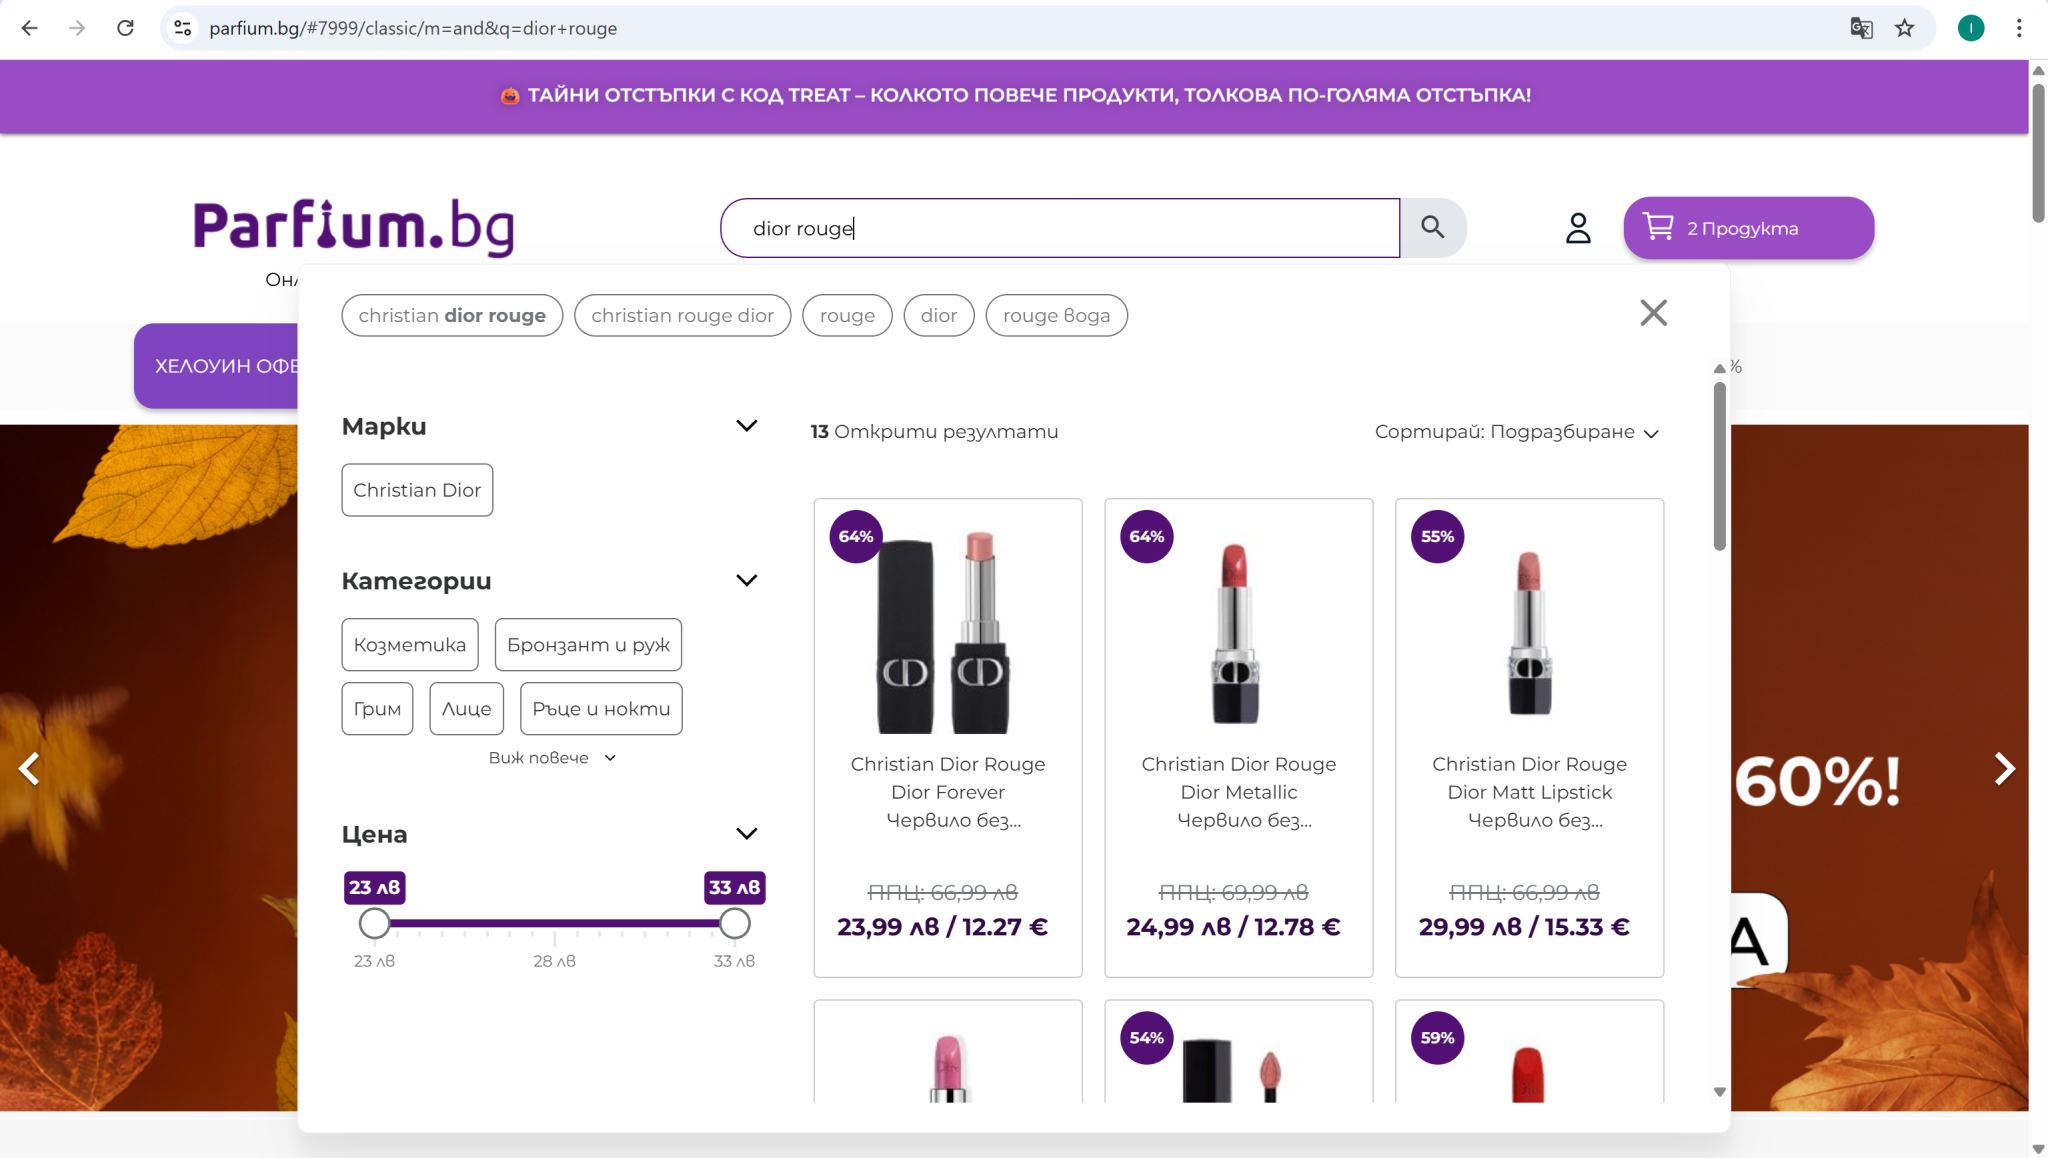Viewport: 2048px width, 1158px height.
Task: Select the 'christian dior rouge' suggestion chip
Action: coord(452,316)
